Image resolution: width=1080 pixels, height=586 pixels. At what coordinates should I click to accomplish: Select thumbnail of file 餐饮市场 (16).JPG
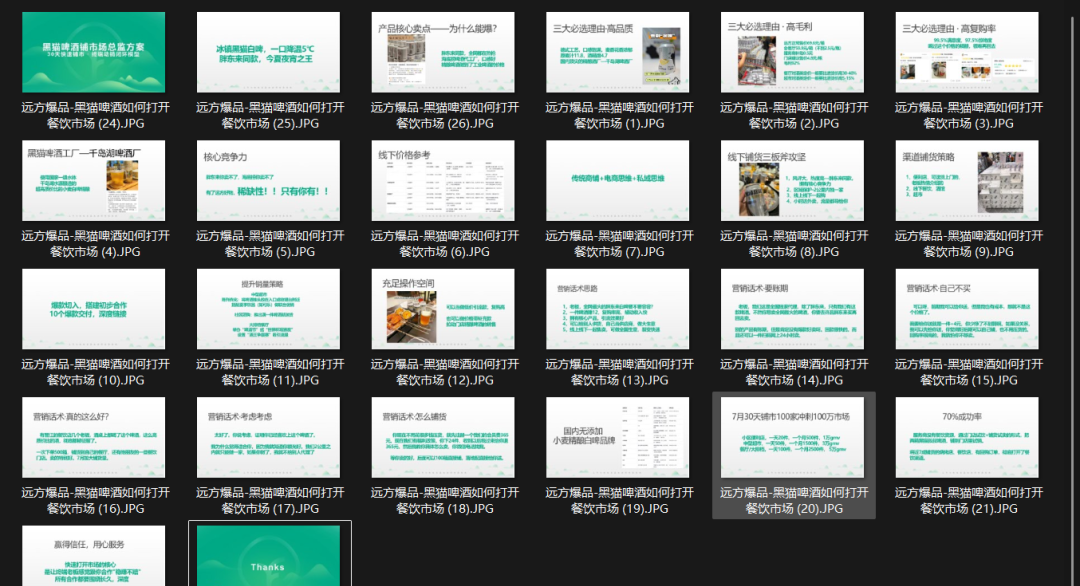[94, 438]
